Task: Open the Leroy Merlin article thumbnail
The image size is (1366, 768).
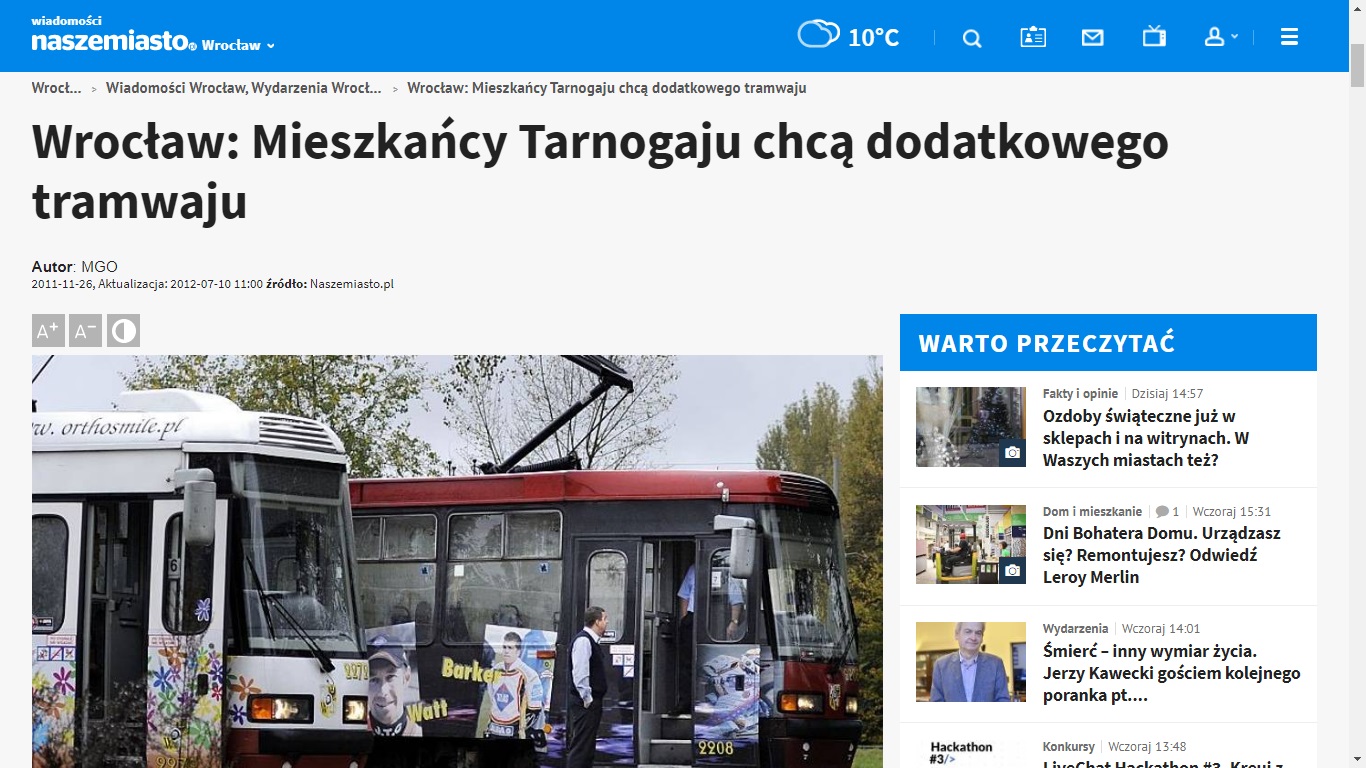Action: click(x=971, y=544)
